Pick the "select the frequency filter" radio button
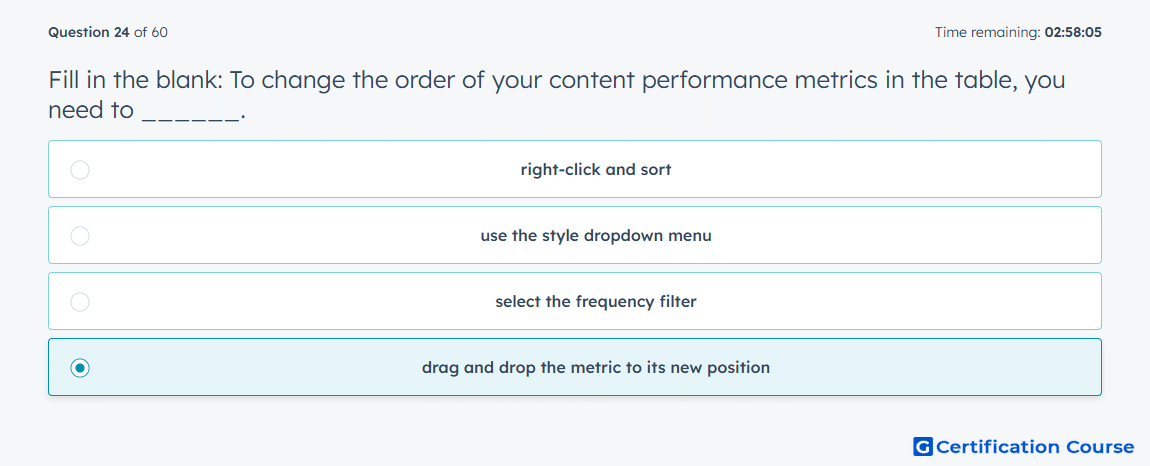The height and width of the screenshot is (466, 1150). click(80, 302)
